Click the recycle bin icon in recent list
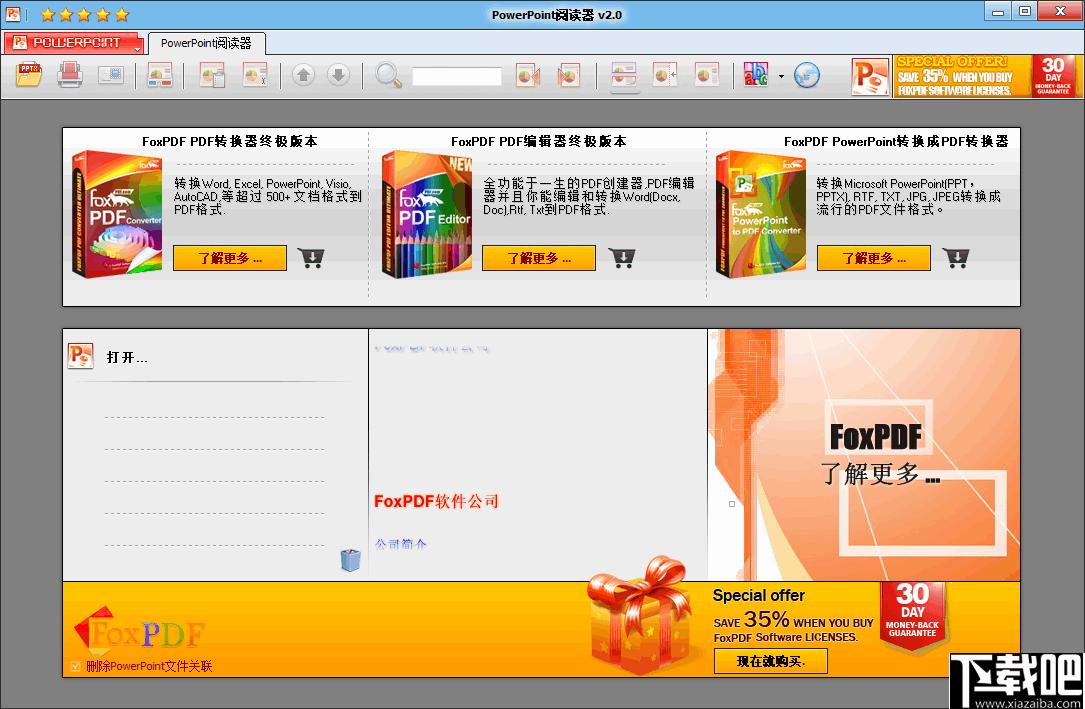 (x=351, y=559)
